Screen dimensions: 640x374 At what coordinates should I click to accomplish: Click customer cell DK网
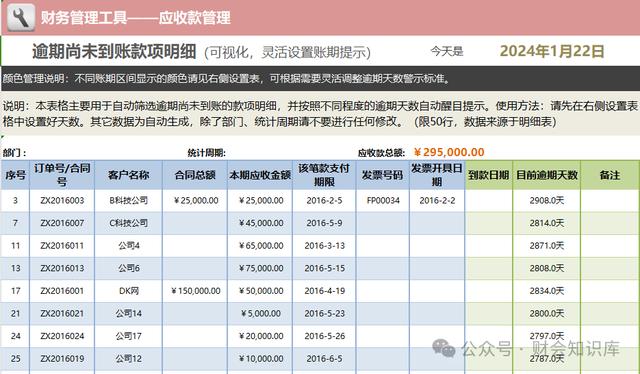click(x=129, y=291)
